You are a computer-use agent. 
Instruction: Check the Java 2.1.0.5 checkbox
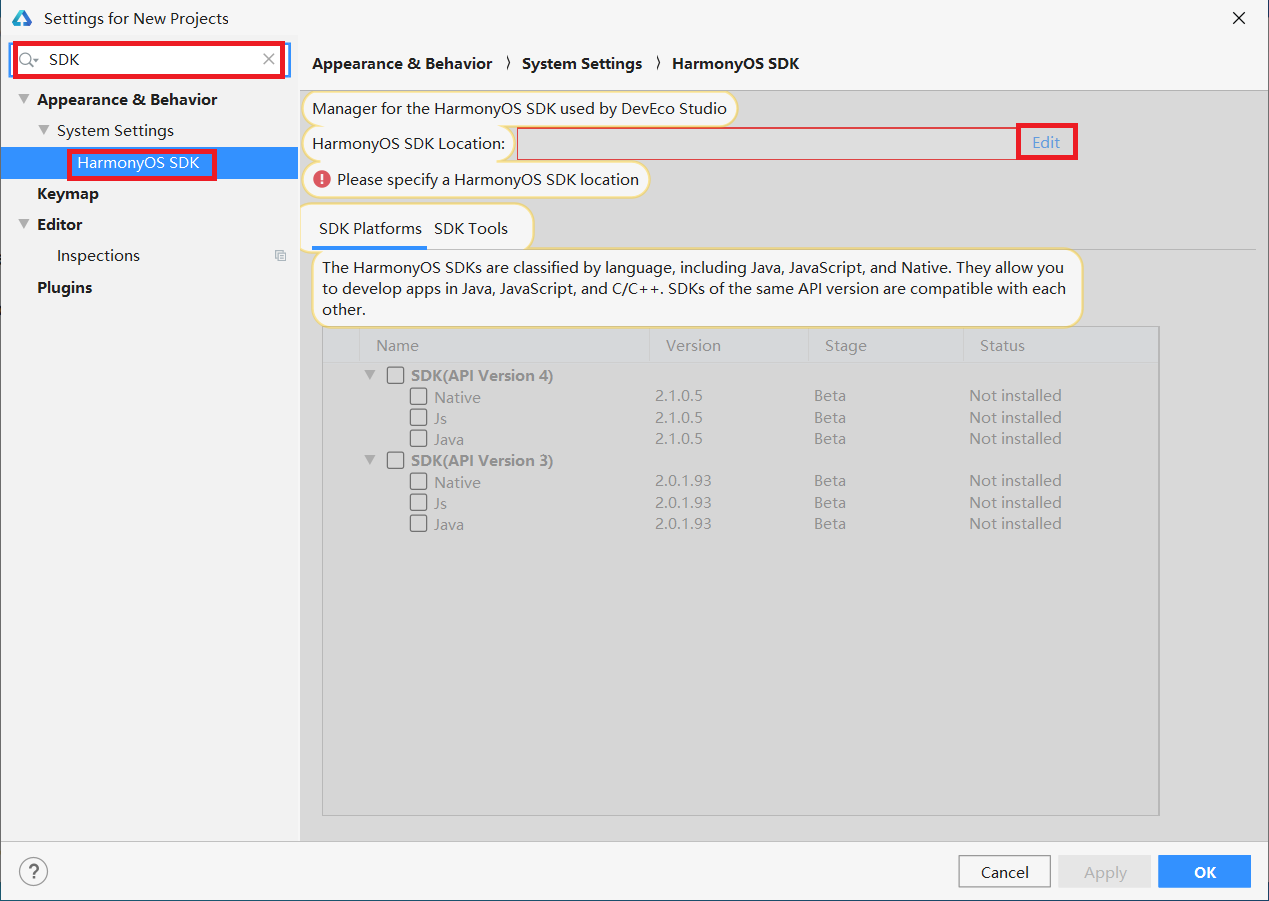tap(419, 439)
